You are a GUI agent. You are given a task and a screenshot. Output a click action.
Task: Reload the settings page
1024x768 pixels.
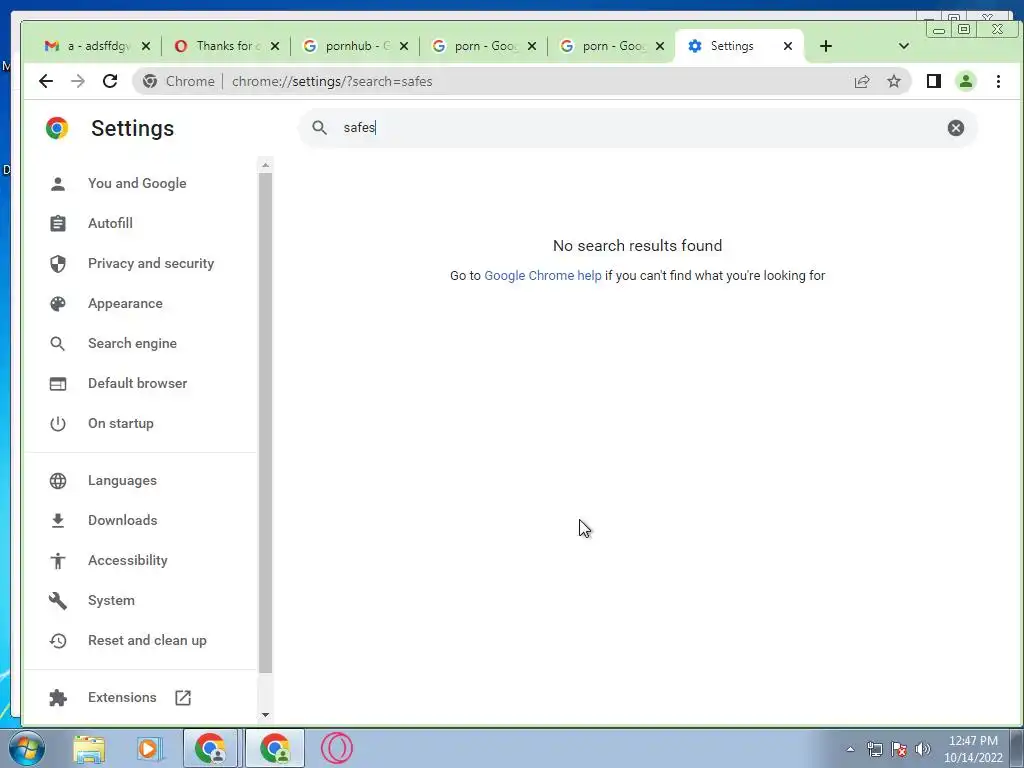110,81
